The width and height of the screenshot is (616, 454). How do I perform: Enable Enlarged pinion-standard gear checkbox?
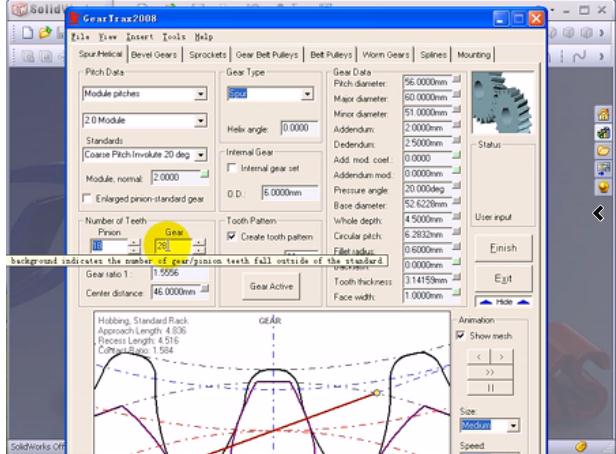[x=87, y=198]
